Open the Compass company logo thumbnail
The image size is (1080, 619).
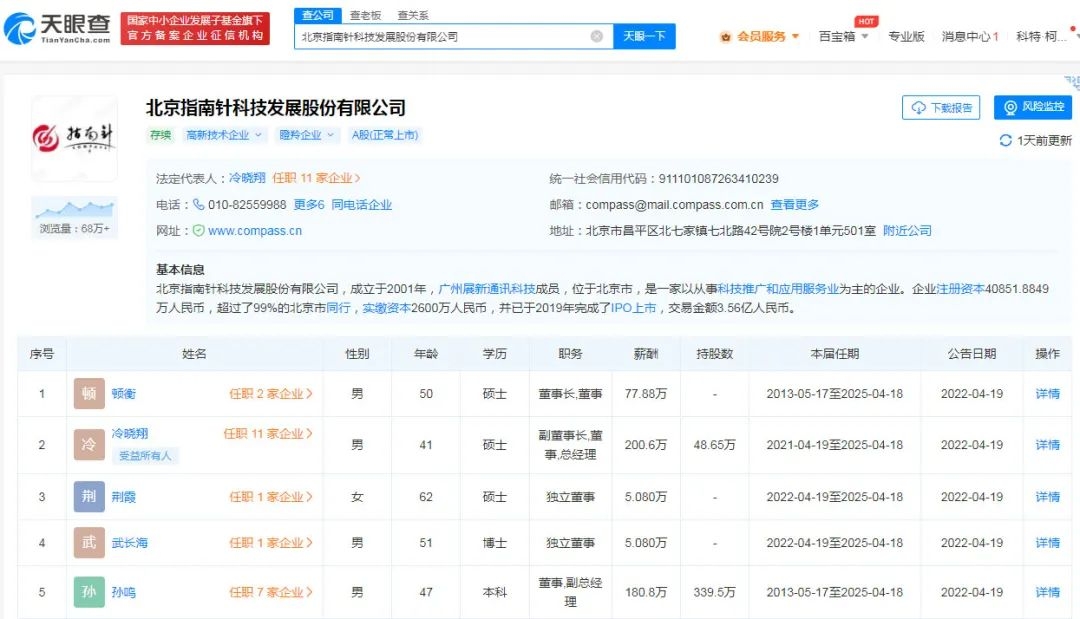(x=74, y=138)
